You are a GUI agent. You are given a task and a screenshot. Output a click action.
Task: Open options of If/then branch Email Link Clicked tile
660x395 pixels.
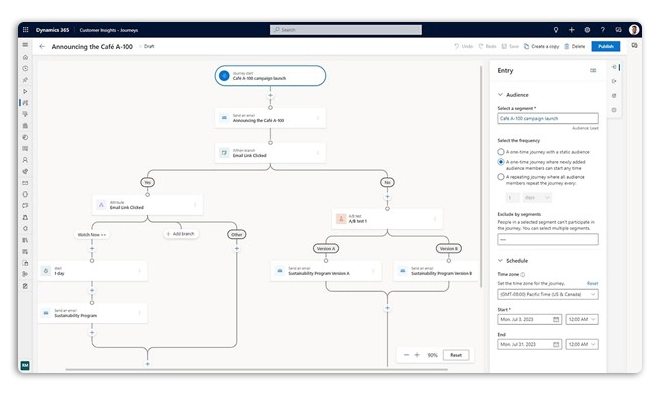point(318,153)
